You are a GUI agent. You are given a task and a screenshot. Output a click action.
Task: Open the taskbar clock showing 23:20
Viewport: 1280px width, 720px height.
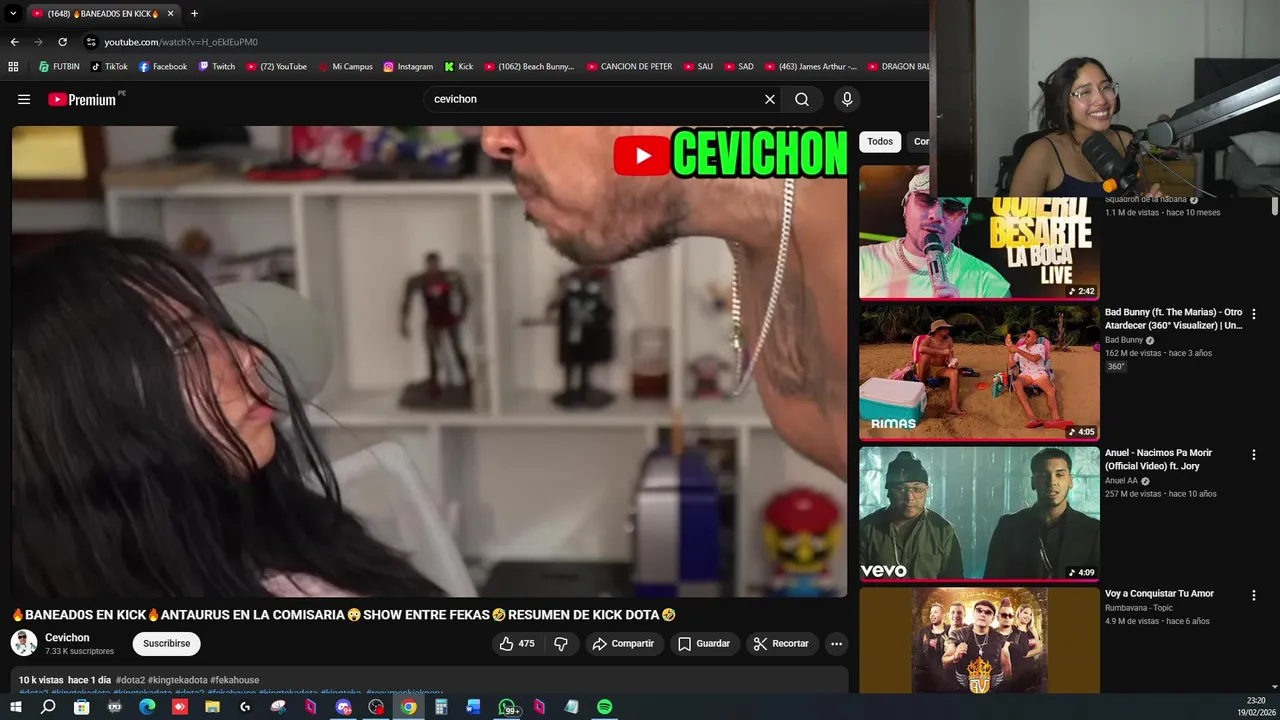1255,706
